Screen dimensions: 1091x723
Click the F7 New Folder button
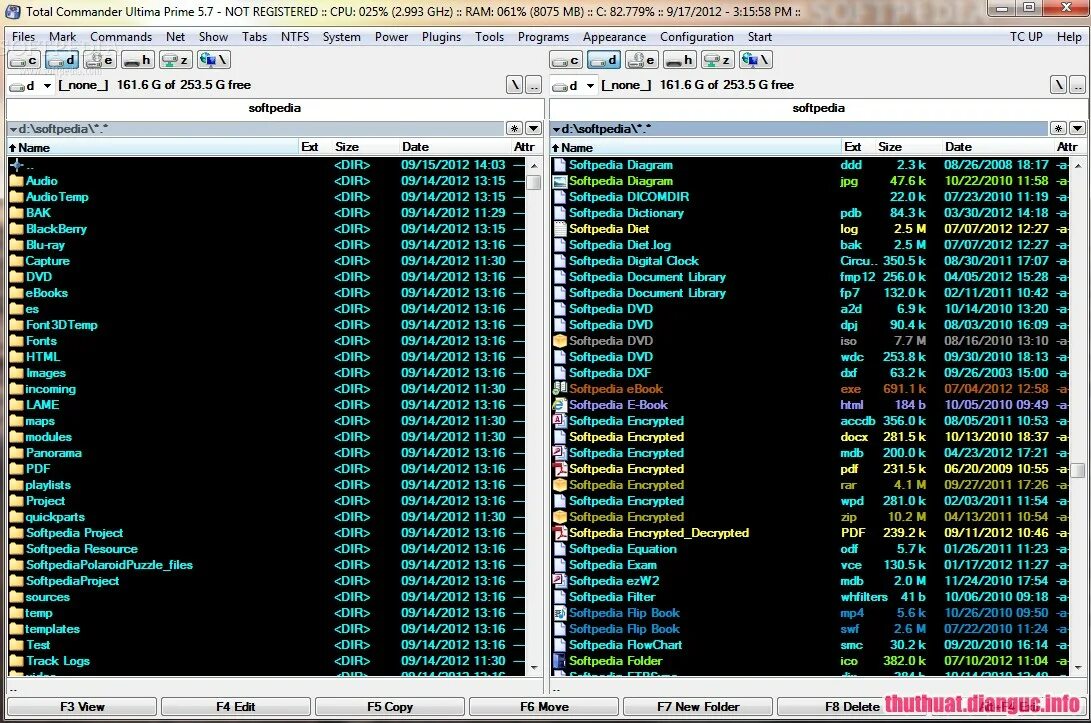698,706
